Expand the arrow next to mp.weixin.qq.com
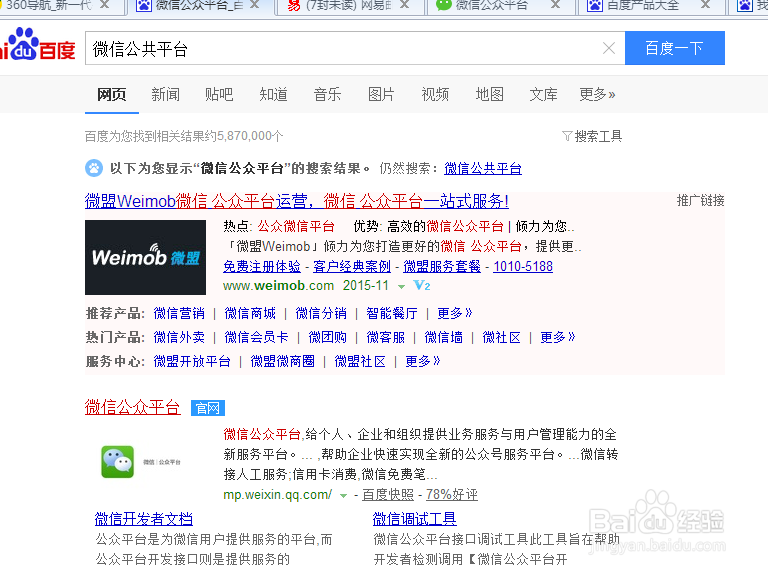This screenshot has height=572, width=768. tap(343, 496)
